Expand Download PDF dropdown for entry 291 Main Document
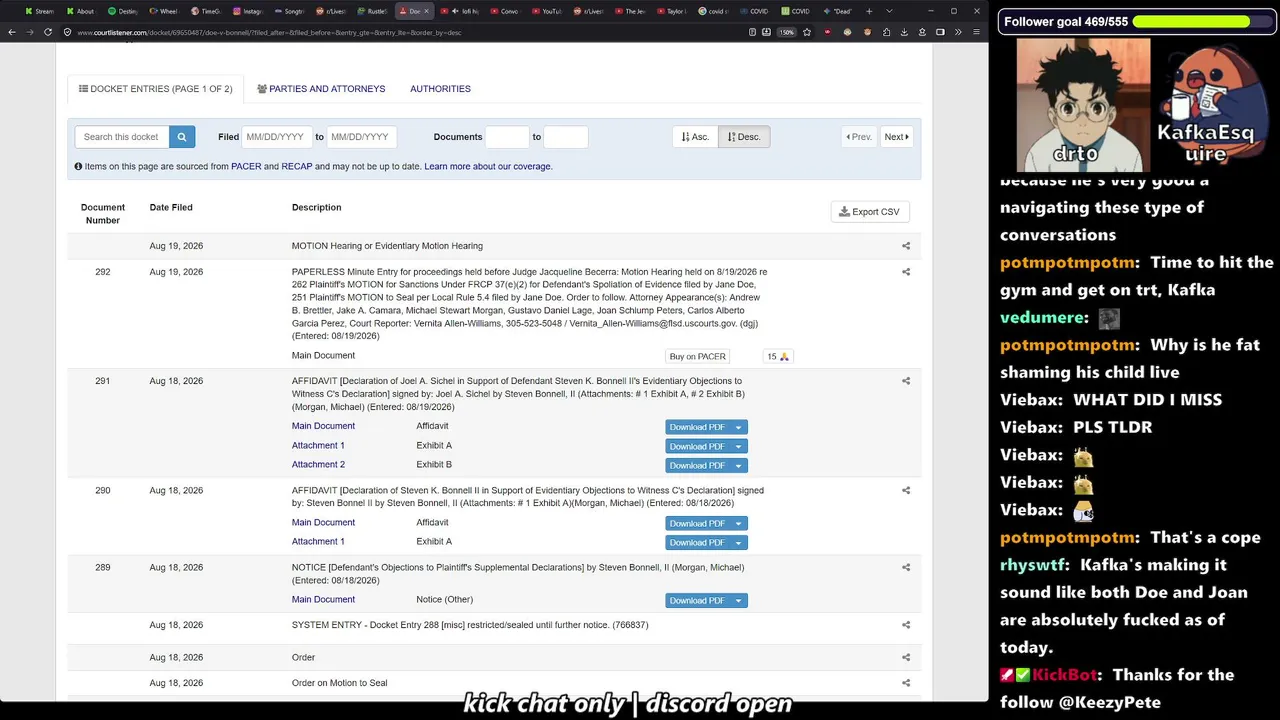1280x720 pixels. (x=739, y=427)
